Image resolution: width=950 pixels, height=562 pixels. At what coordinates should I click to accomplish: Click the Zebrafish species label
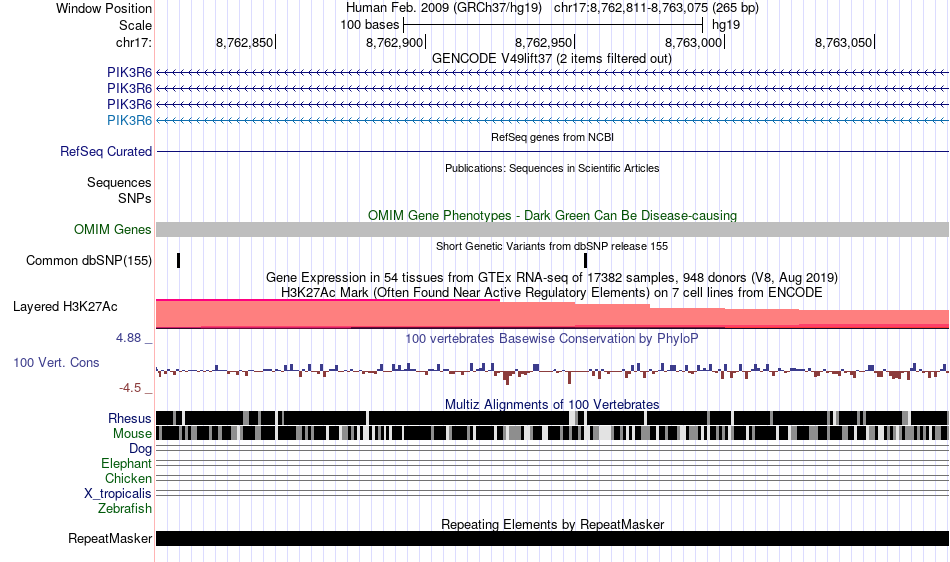(125, 509)
